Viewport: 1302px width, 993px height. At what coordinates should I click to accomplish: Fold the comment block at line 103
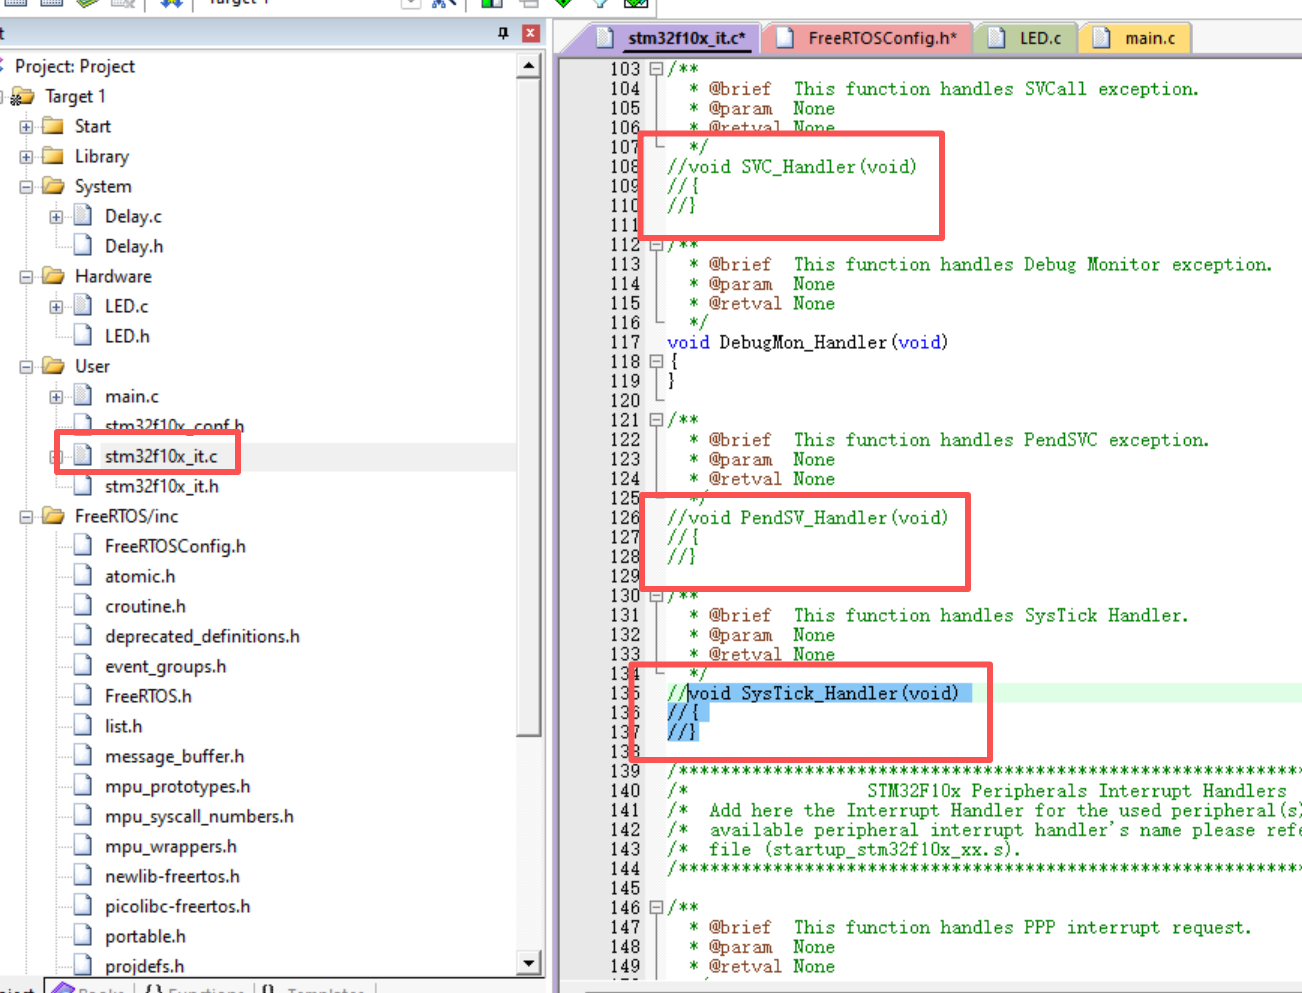pyautogui.click(x=656, y=69)
